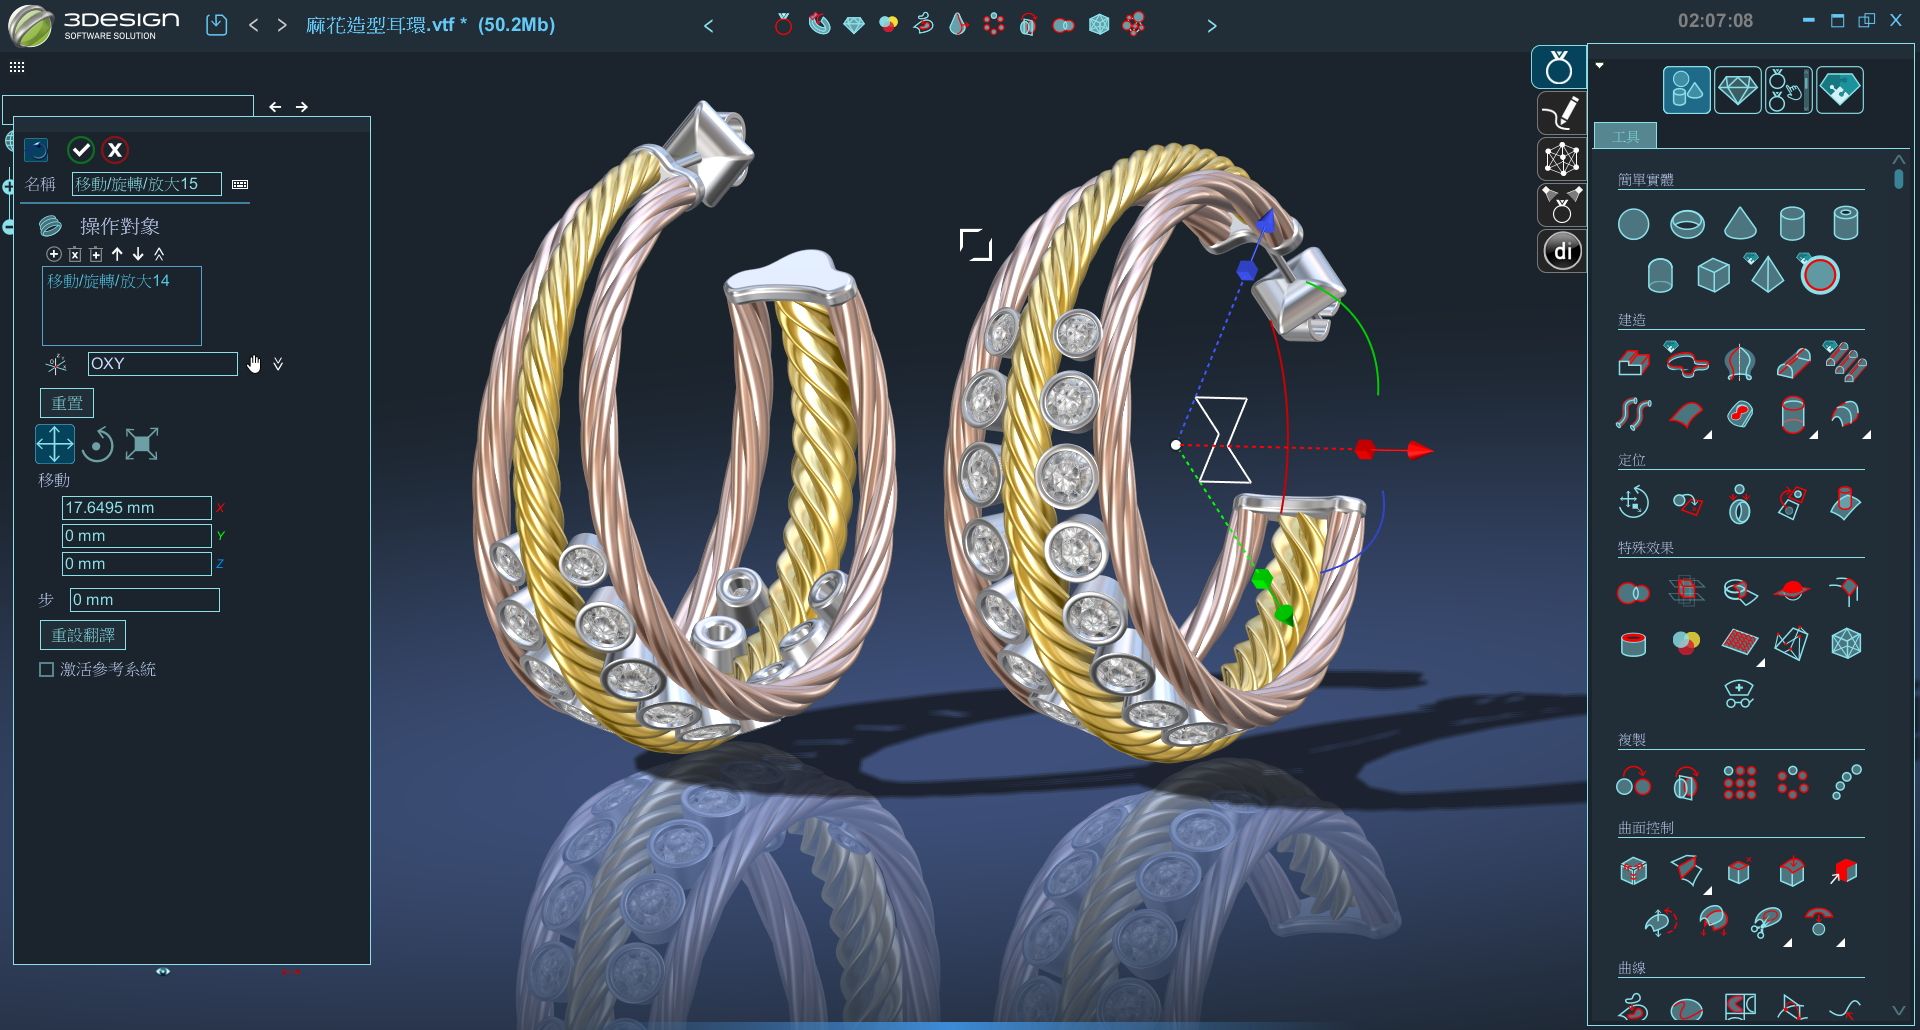
Task: Open the Boolean union special effect
Action: (x=1633, y=593)
